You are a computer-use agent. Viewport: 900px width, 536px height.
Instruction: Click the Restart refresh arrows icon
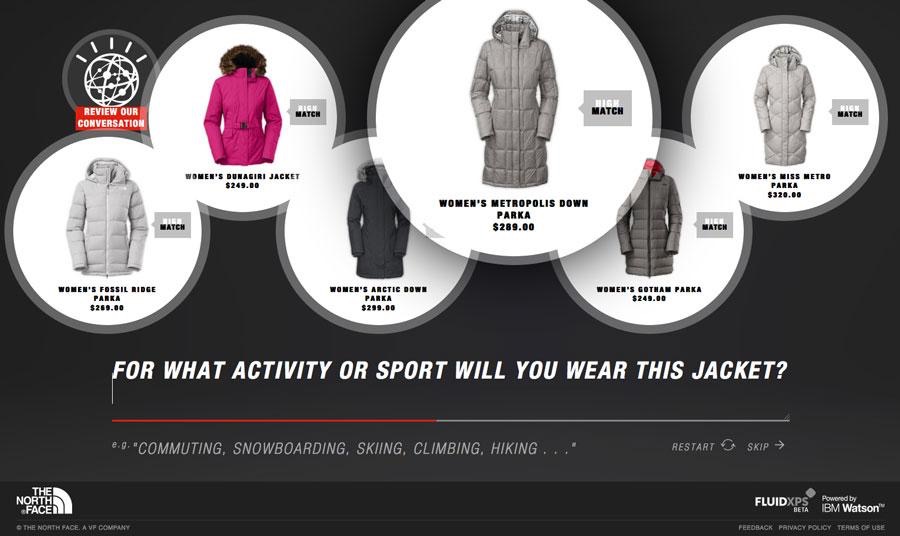pos(728,445)
